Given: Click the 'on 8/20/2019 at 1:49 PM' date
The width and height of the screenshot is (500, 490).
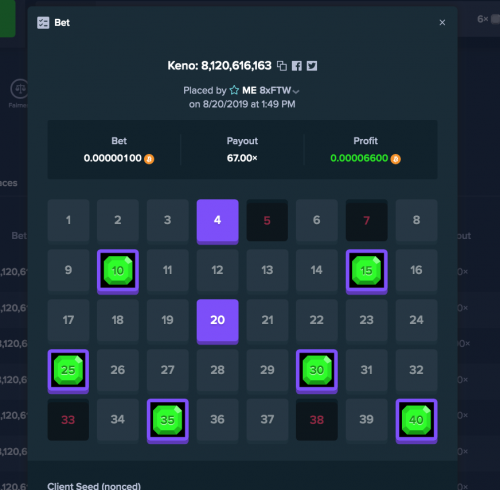Looking at the screenshot, I should pyautogui.click(x=242, y=104).
